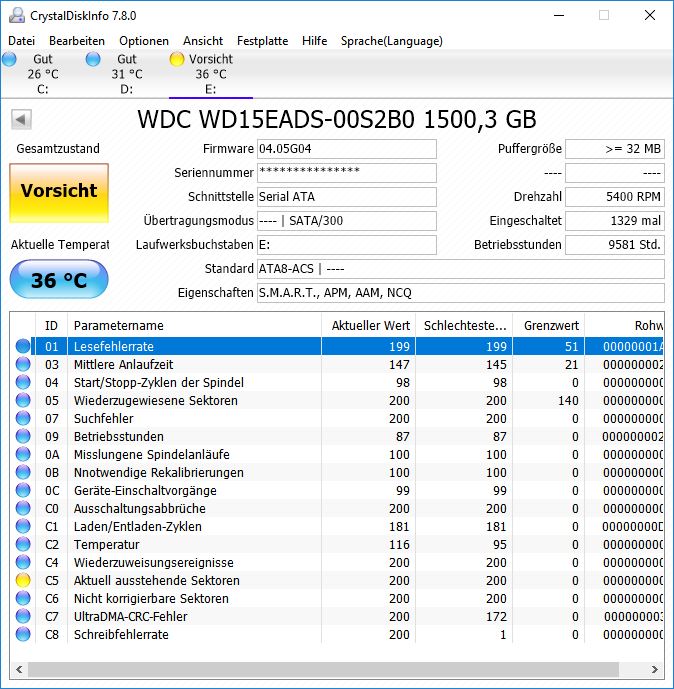Click the Standard field ATA8-ACS
Screen dimensions: 674x689
point(460,268)
